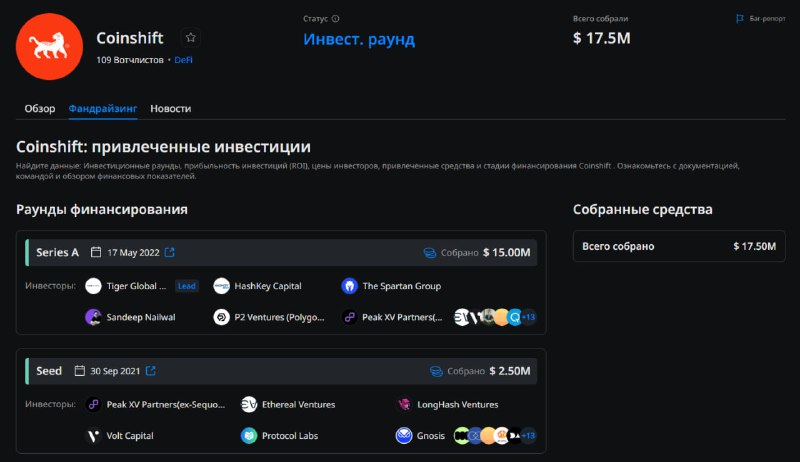Click the P2 Ventures logo

tap(221, 317)
